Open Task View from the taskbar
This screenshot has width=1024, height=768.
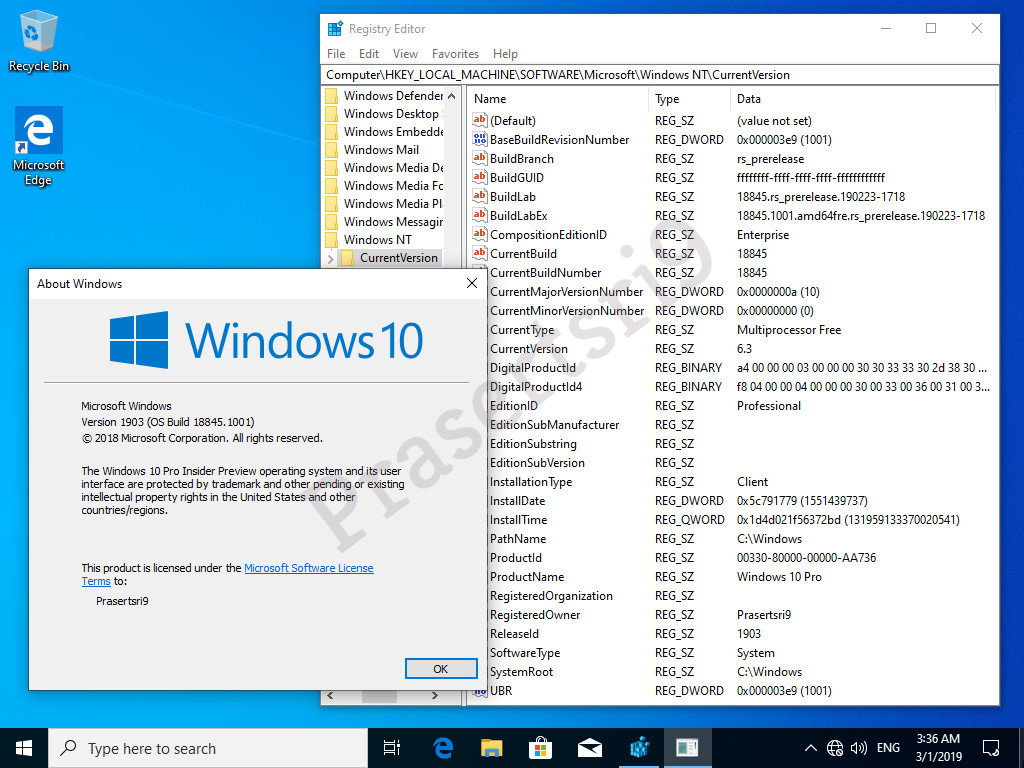point(392,748)
